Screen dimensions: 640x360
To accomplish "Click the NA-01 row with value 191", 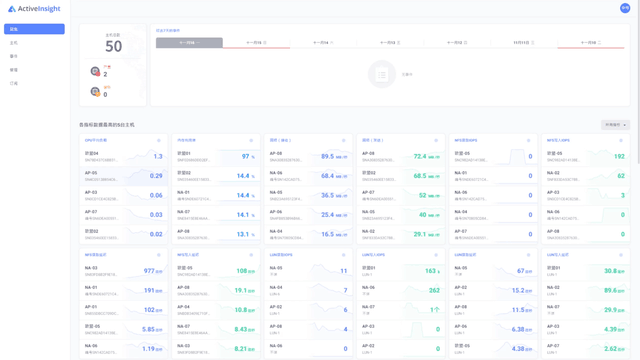I will (124, 291).
